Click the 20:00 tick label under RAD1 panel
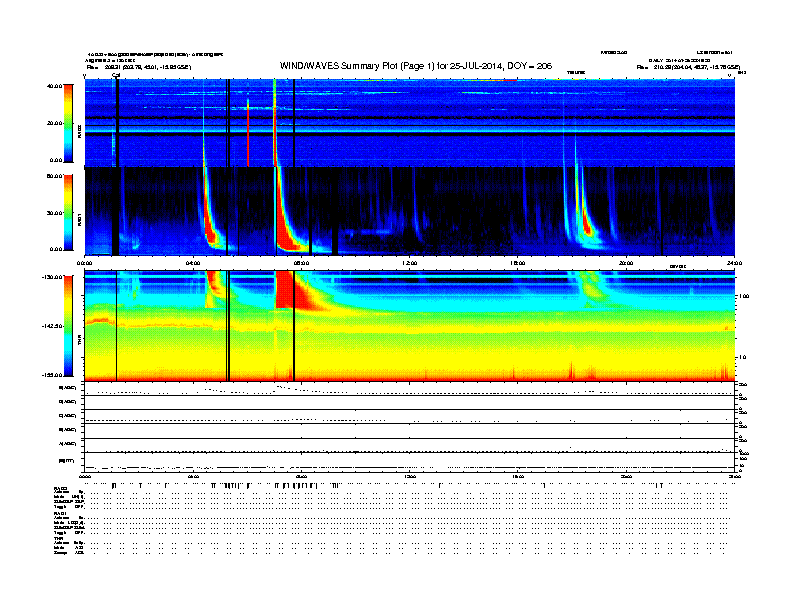 pyautogui.click(x=626, y=263)
